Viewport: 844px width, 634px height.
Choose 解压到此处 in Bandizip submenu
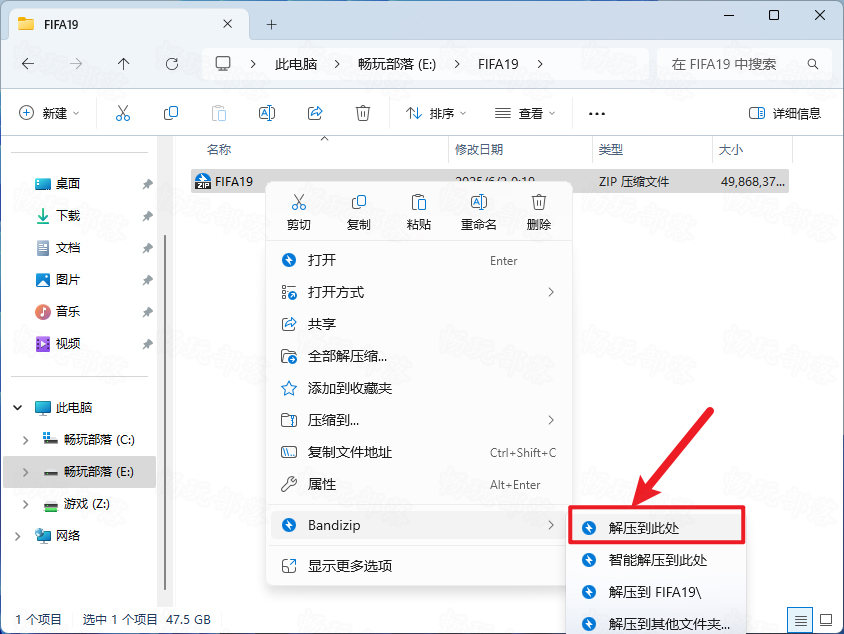657,528
